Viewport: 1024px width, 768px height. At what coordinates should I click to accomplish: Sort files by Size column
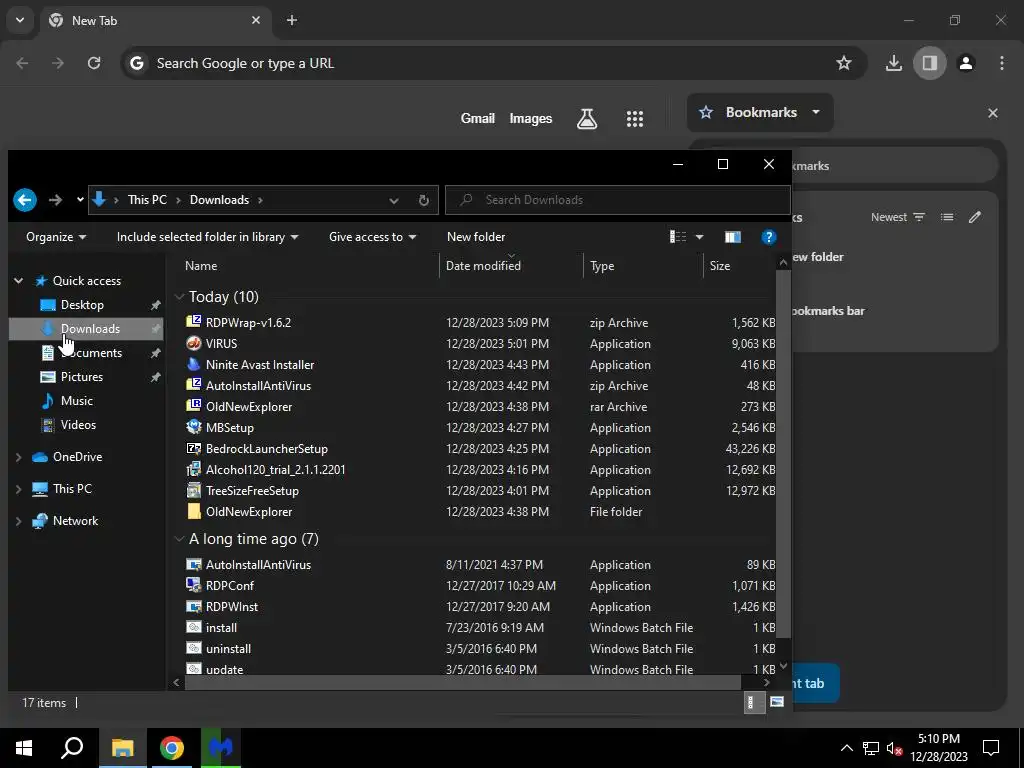(x=720, y=266)
